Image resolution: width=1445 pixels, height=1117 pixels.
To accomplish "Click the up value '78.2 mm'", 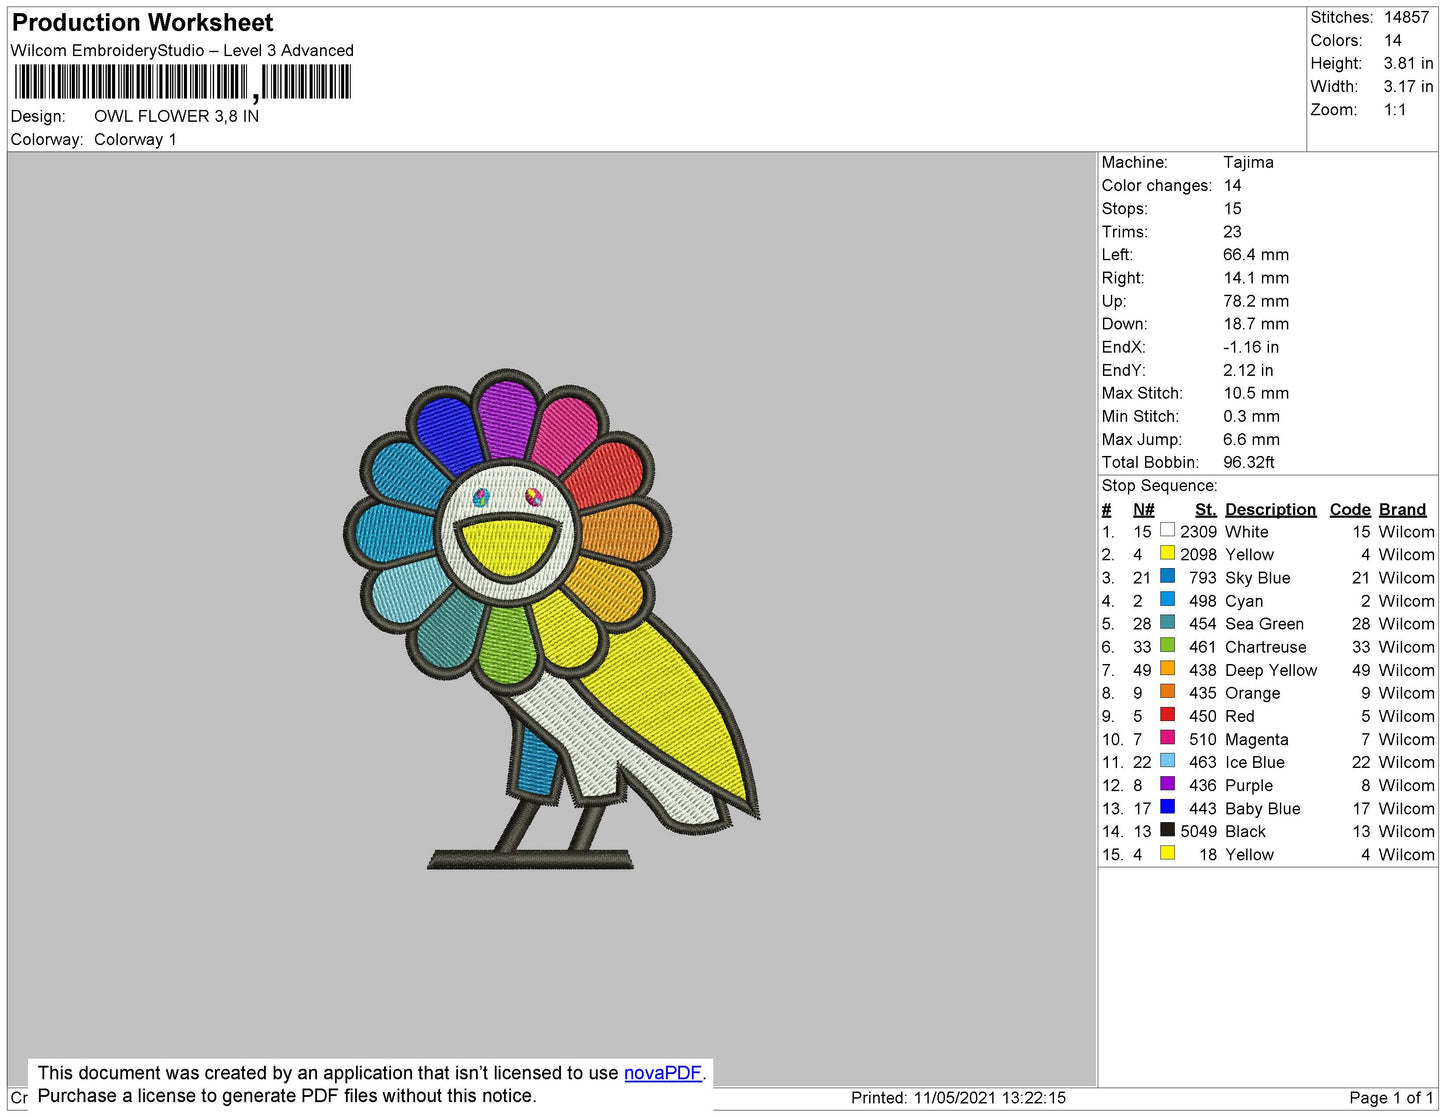I will (x=1256, y=301).
